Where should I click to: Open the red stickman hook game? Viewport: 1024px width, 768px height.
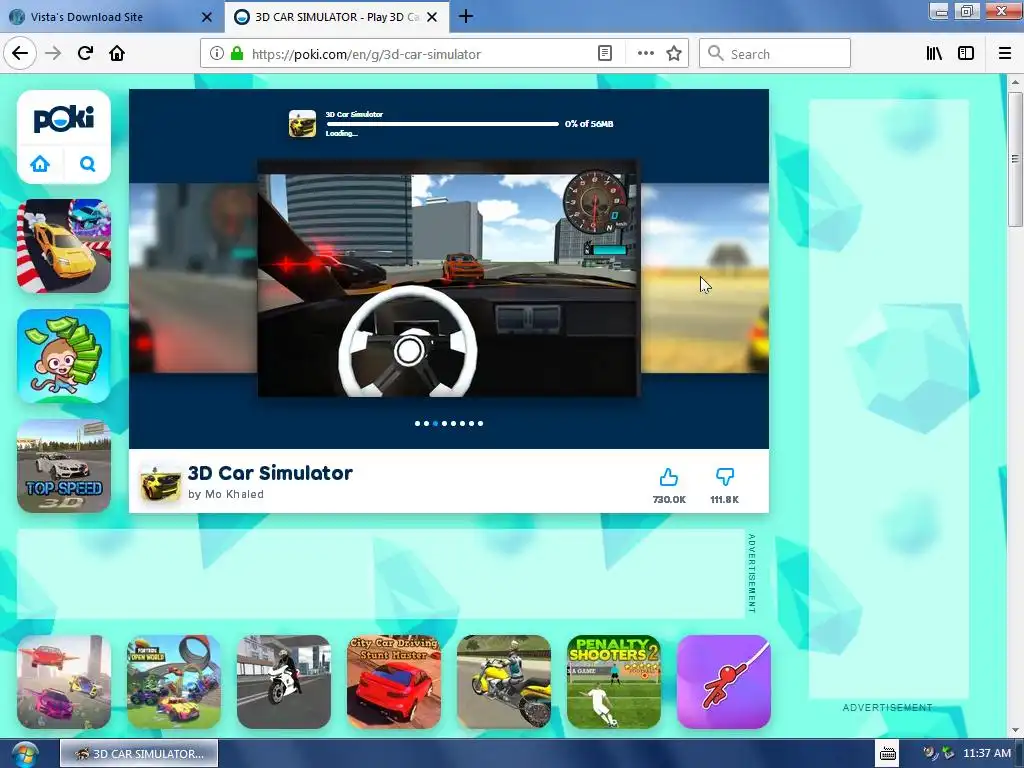pos(724,682)
